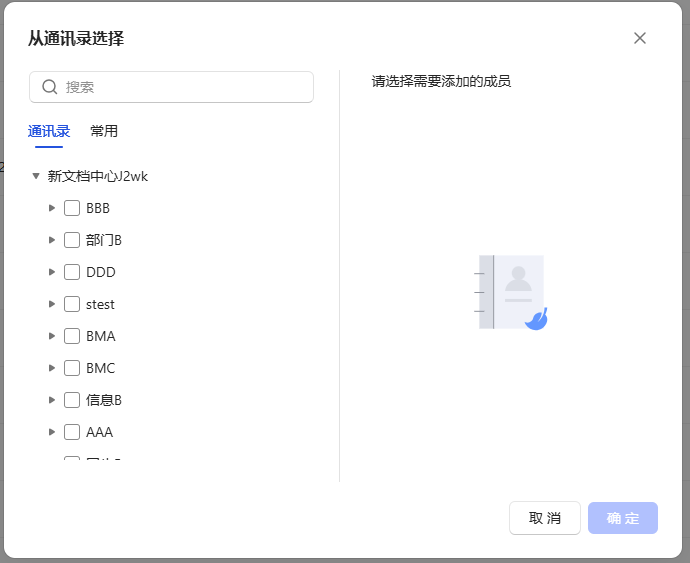Select the DDD checkbox
Screen dimensions: 690x563
point(72,272)
